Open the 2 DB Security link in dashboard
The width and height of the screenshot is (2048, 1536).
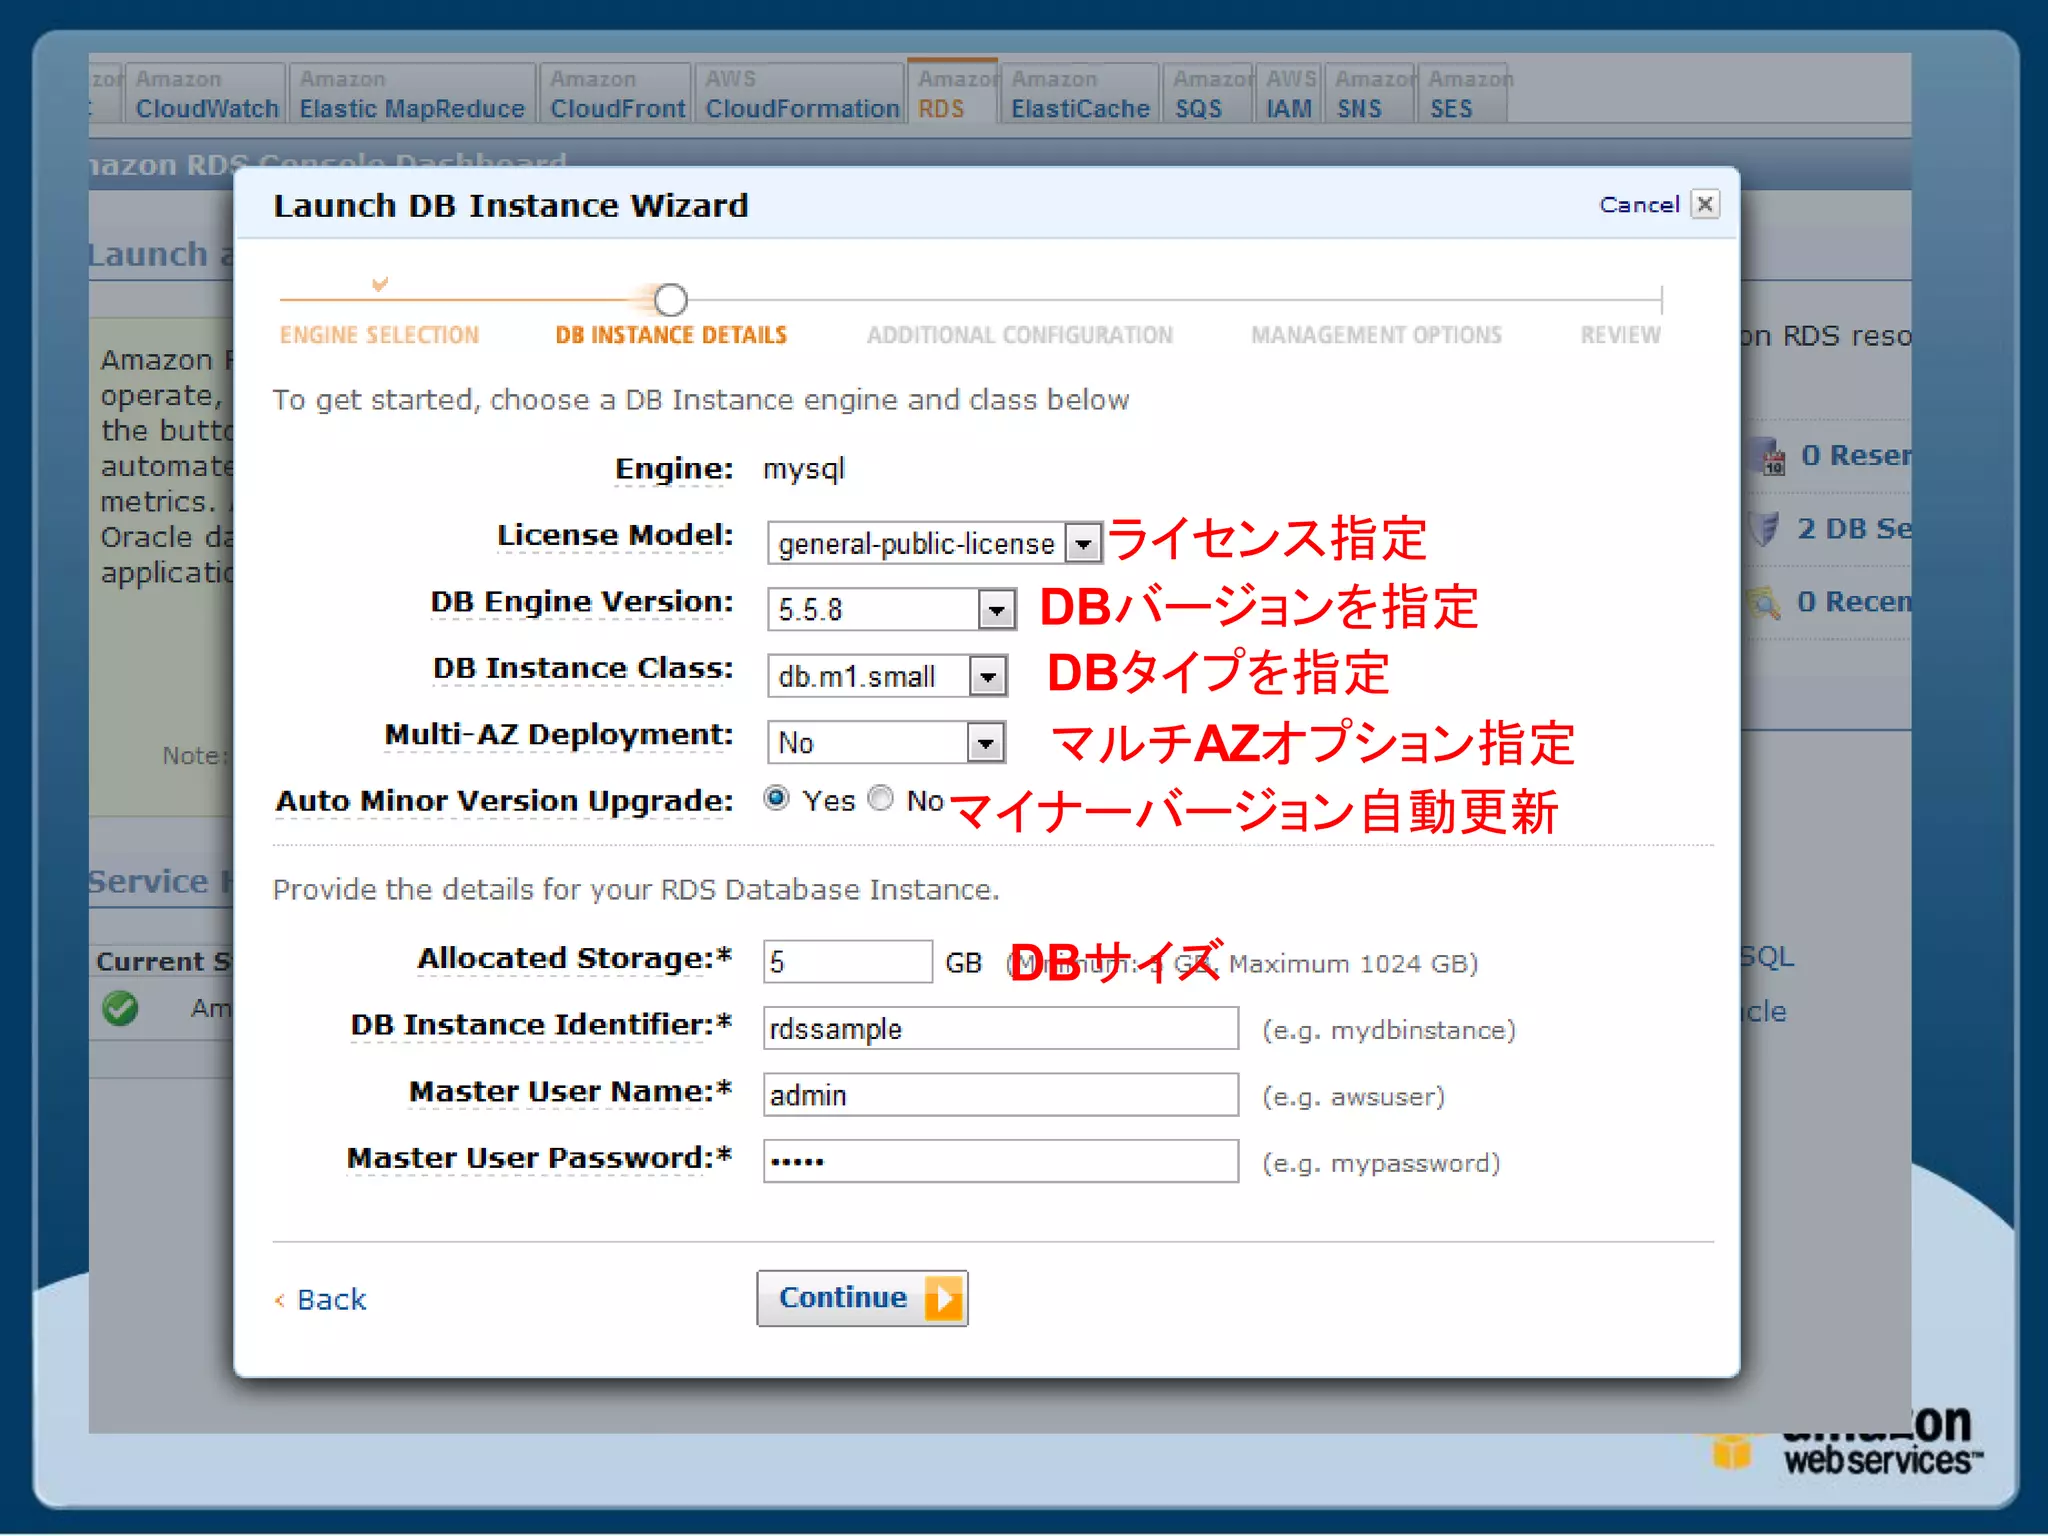coord(1854,529)
